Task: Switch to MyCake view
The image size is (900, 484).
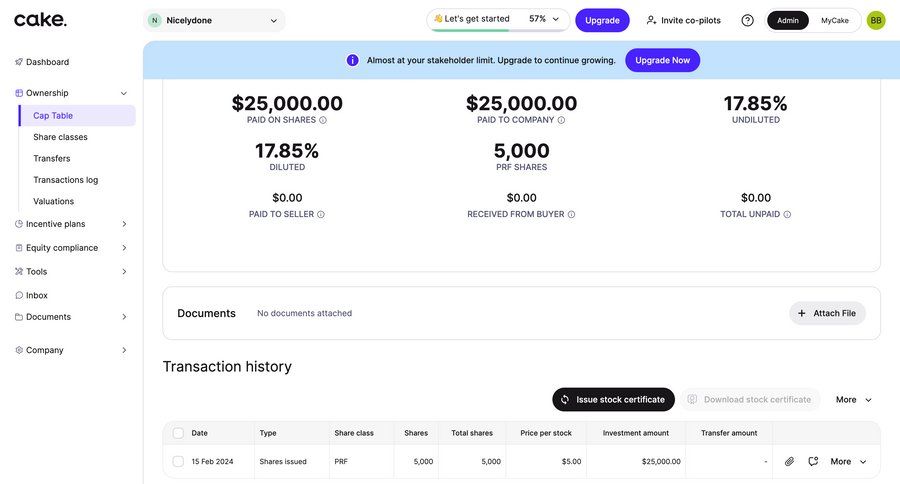Action: pyautogui.click(x=834, y=20)
